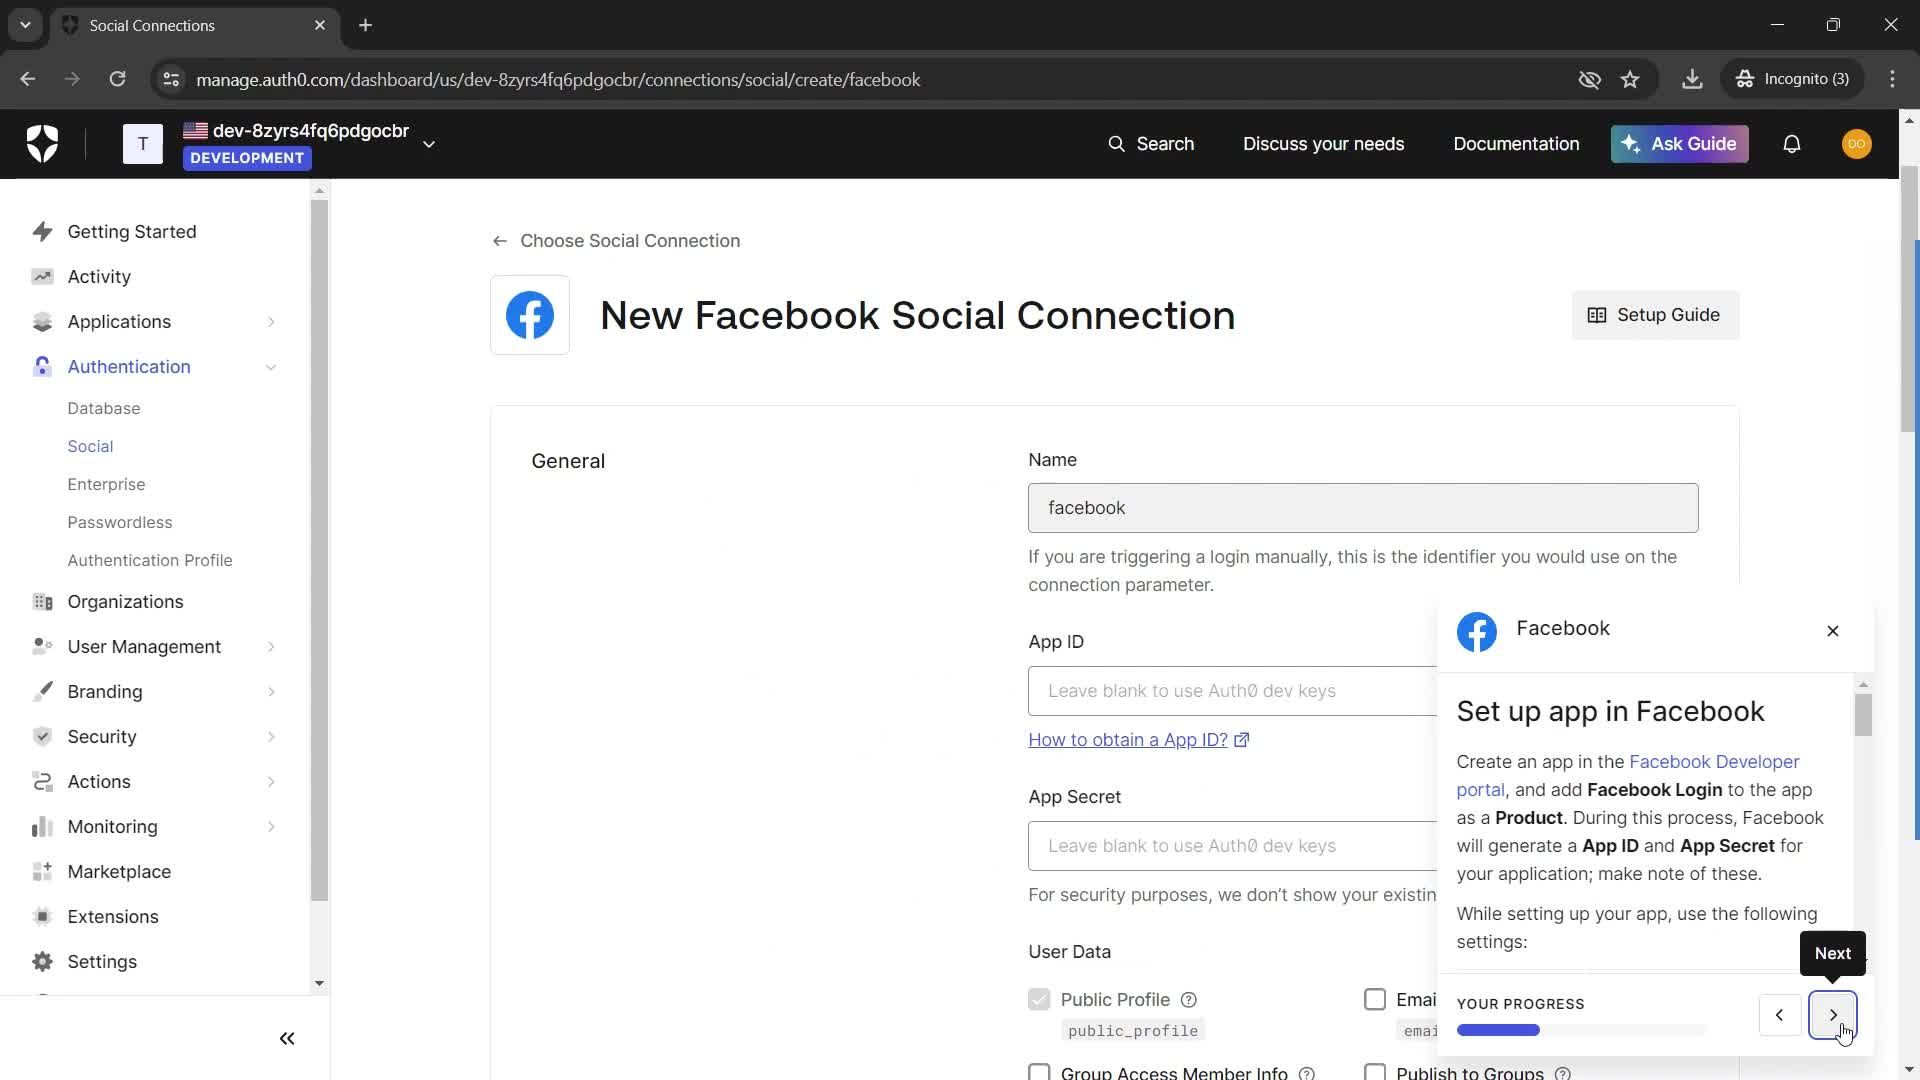Click the guide panel scrollbar thumb

pos(1863,715)
